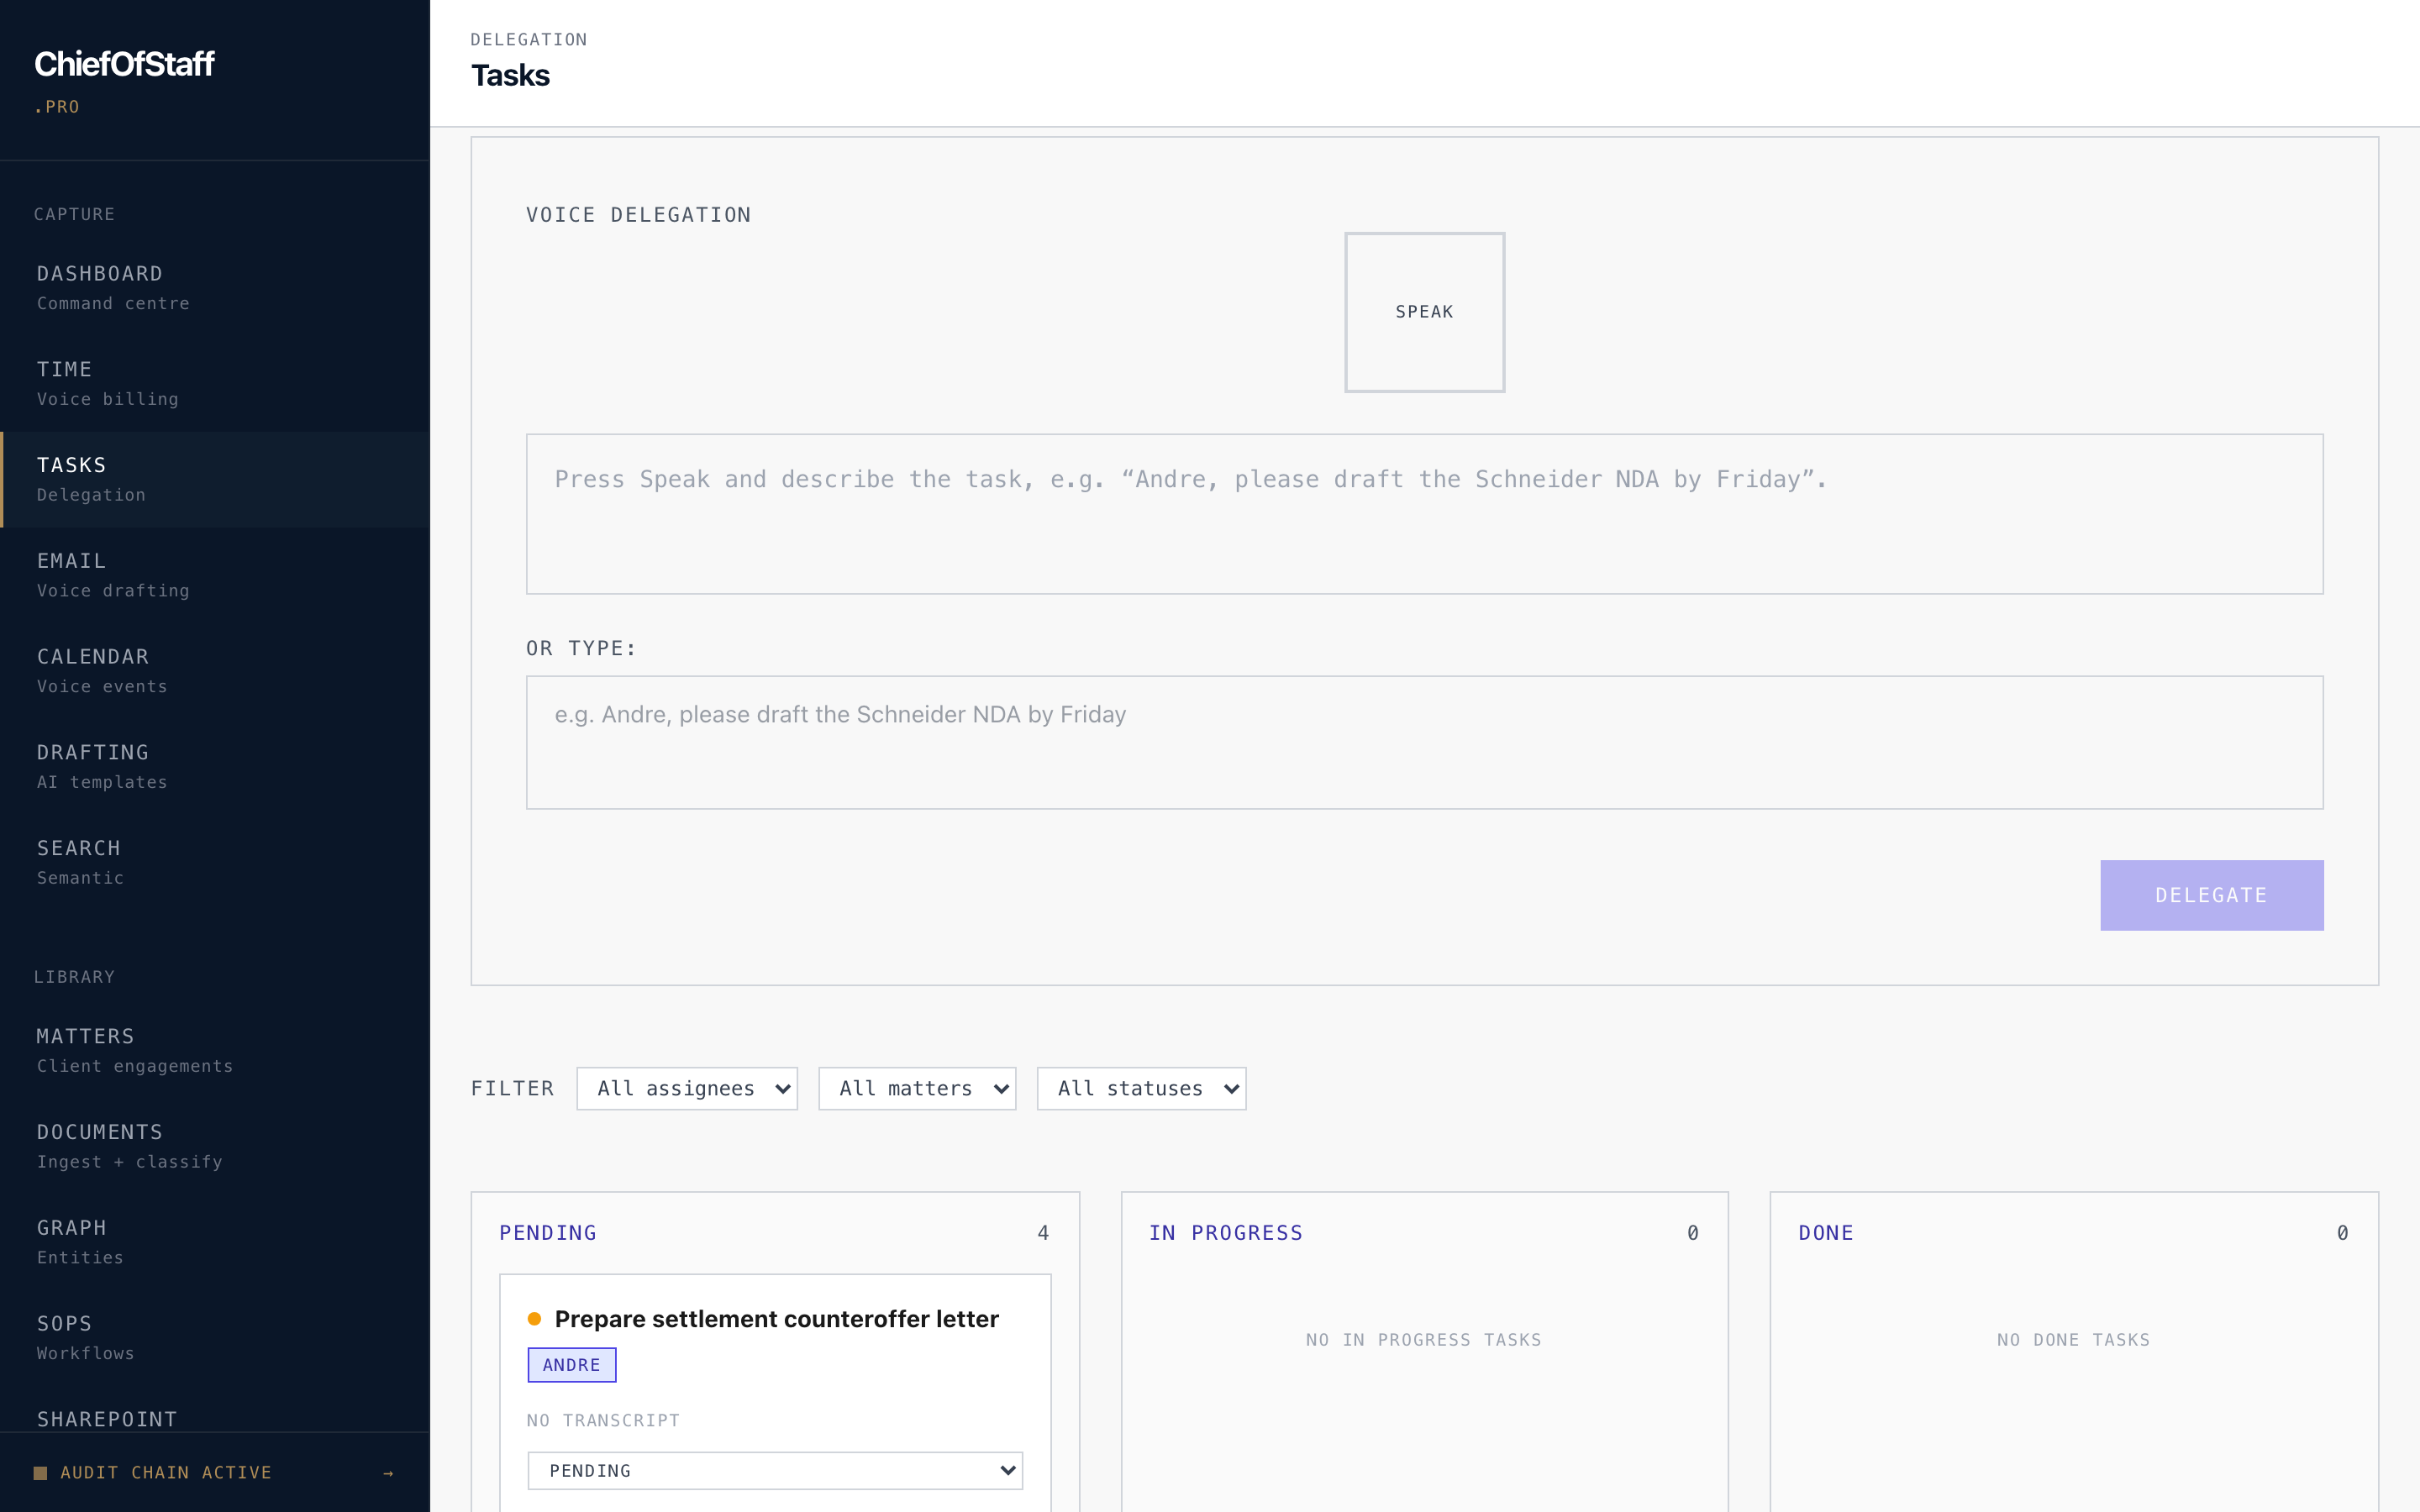Open Graph entities page
The width and height of the screenshot is (2420, 1512).
(x=215, y=1242)
